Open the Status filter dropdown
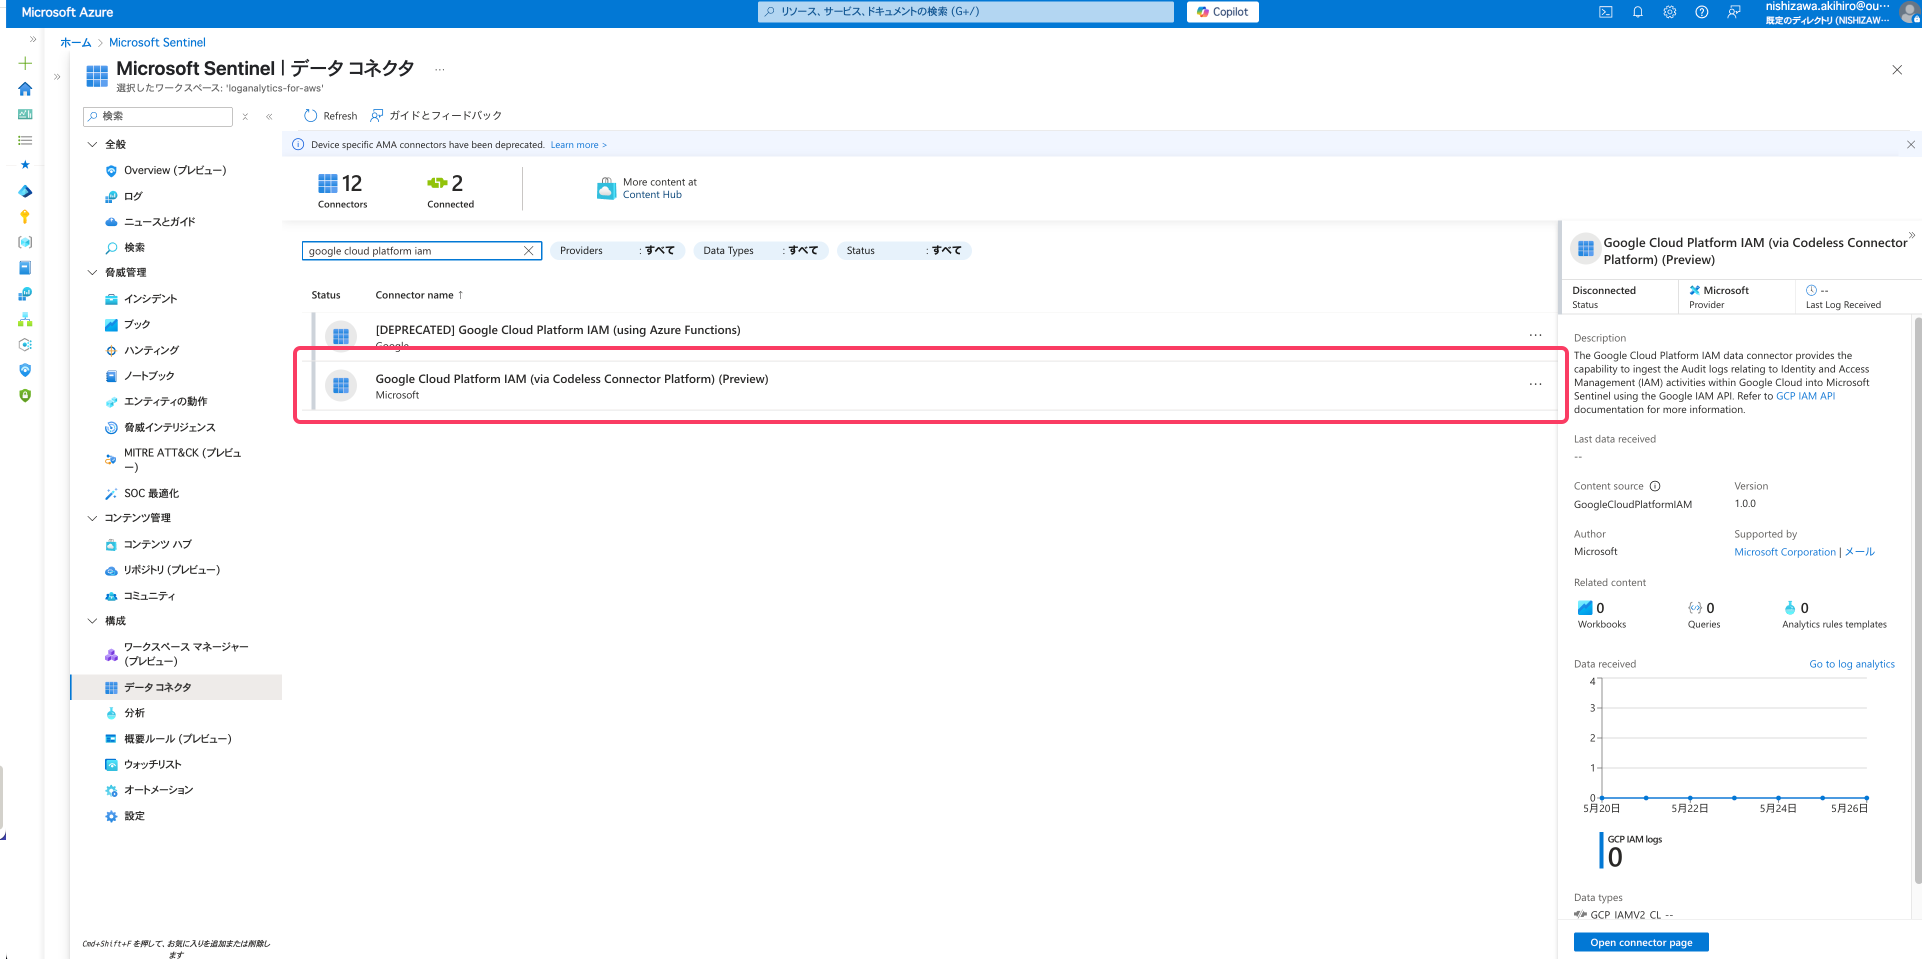 coord(904,251)
